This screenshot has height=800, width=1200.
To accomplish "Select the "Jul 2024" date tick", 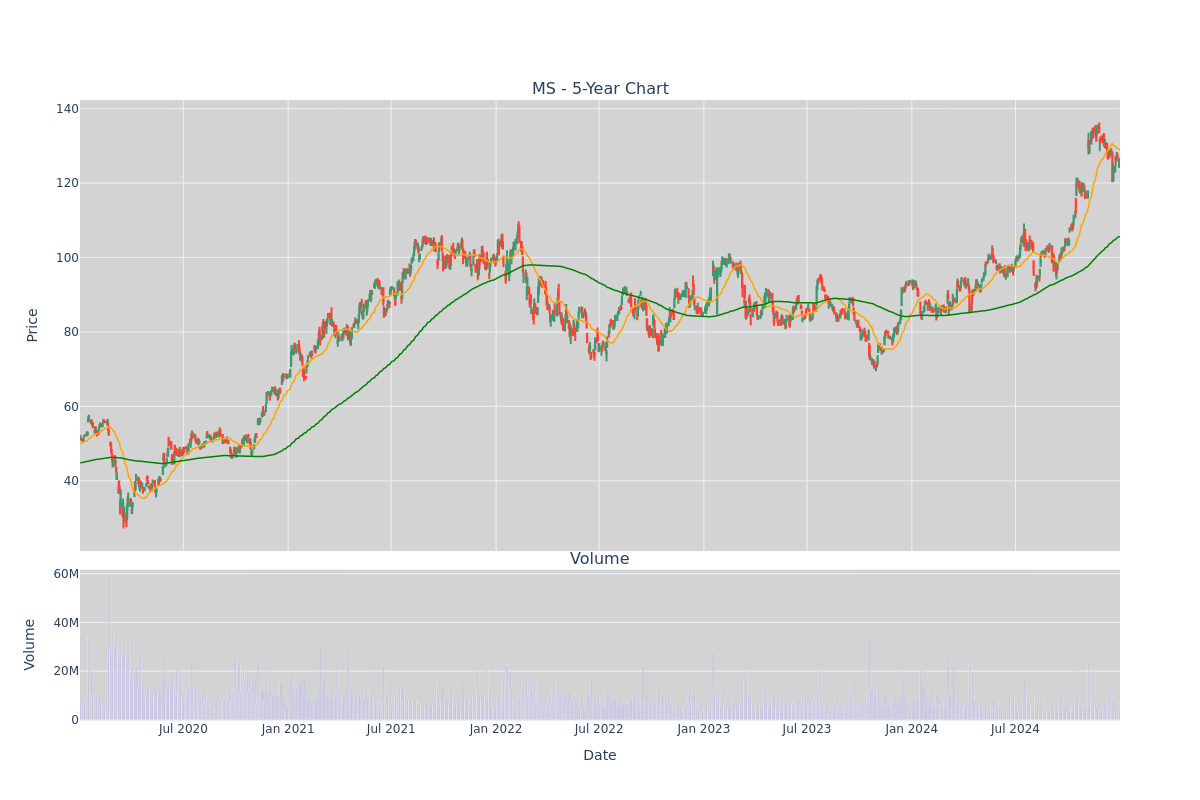I will click(x=1015, y=729).
